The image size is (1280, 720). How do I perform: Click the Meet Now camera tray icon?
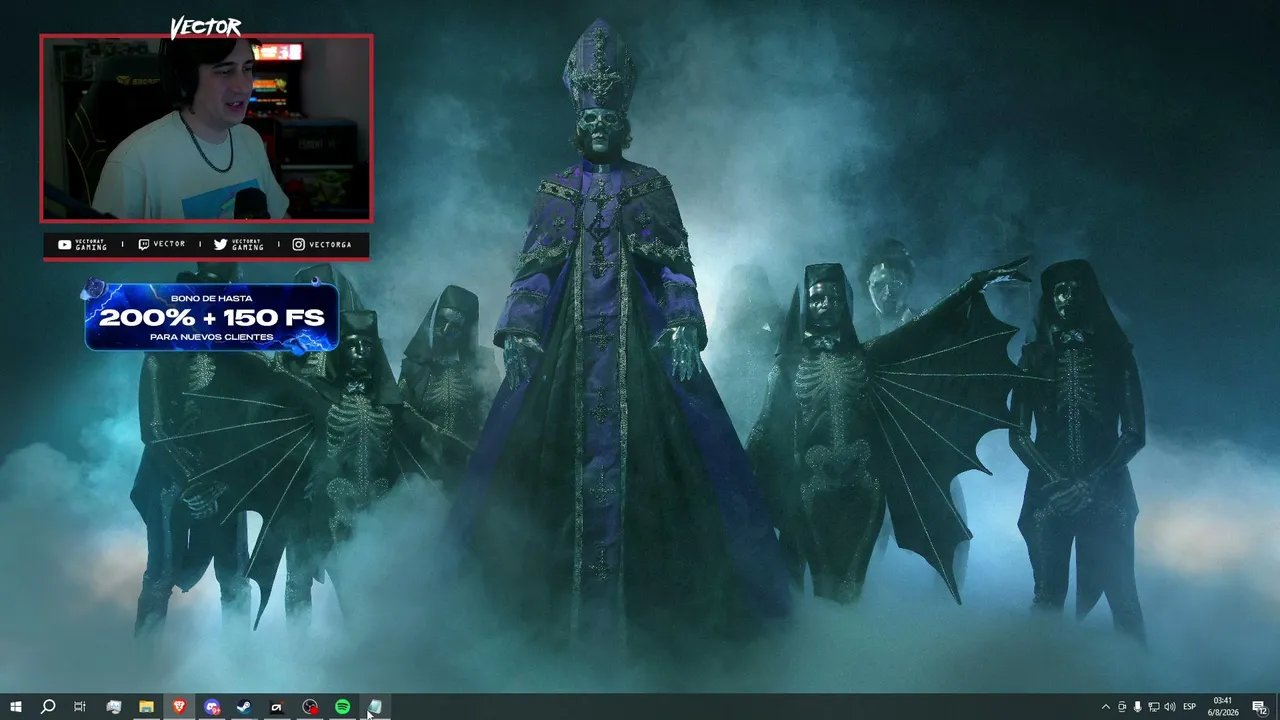[1122, 707]
